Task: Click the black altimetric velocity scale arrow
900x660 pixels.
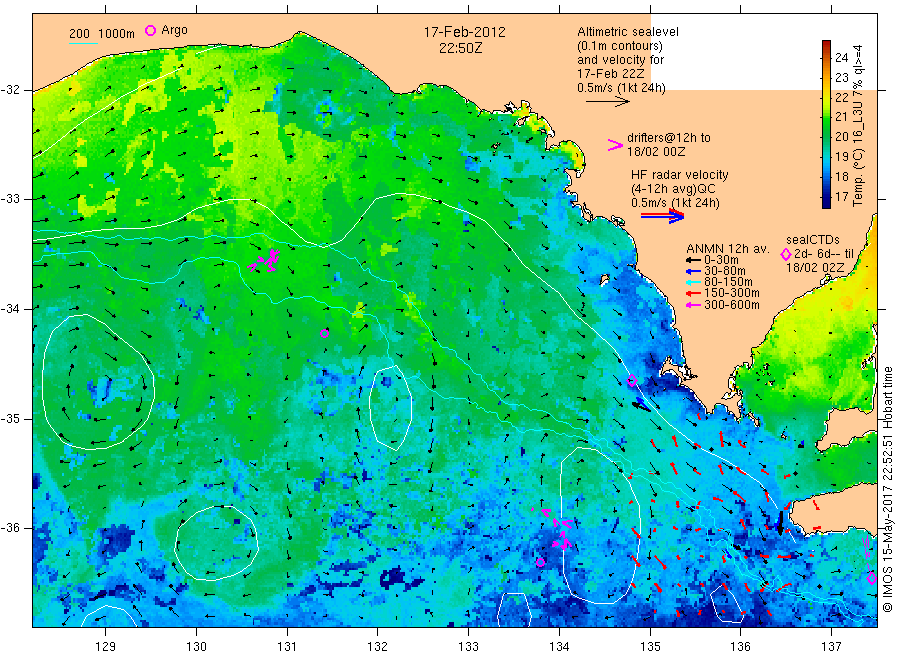Action: (608, 102)
